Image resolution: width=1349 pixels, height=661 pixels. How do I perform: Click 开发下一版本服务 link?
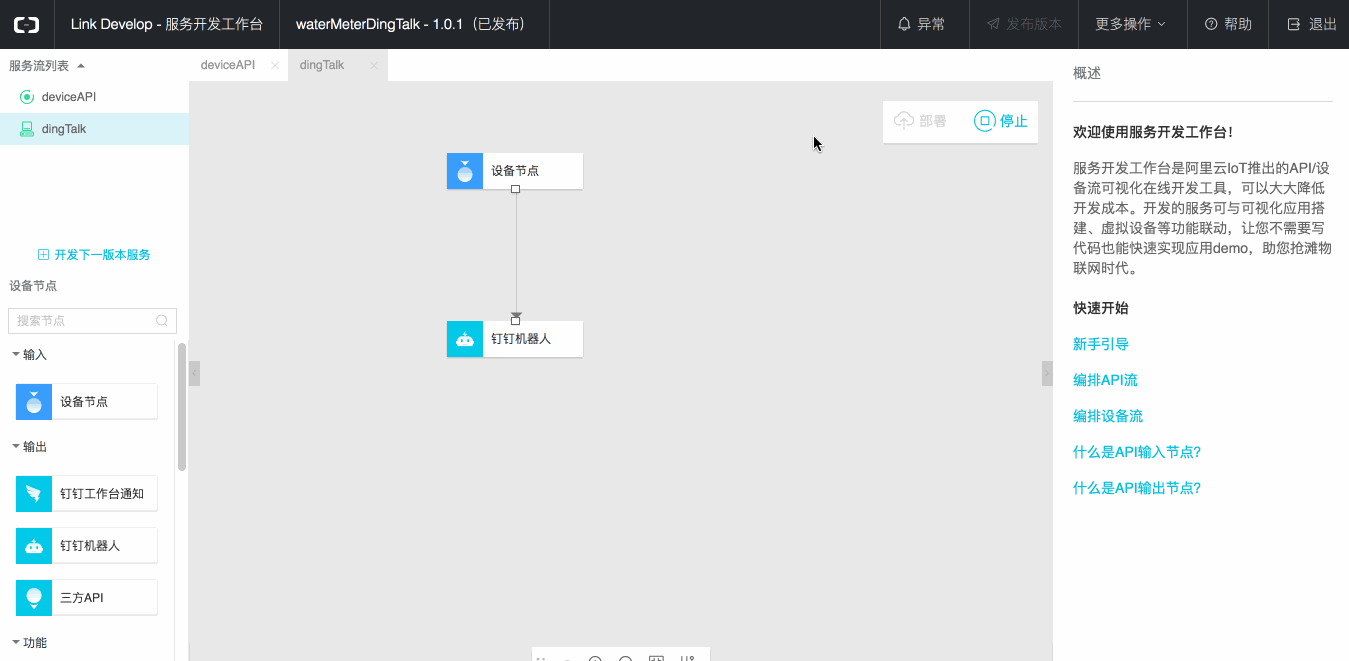[x=102, y=255]
